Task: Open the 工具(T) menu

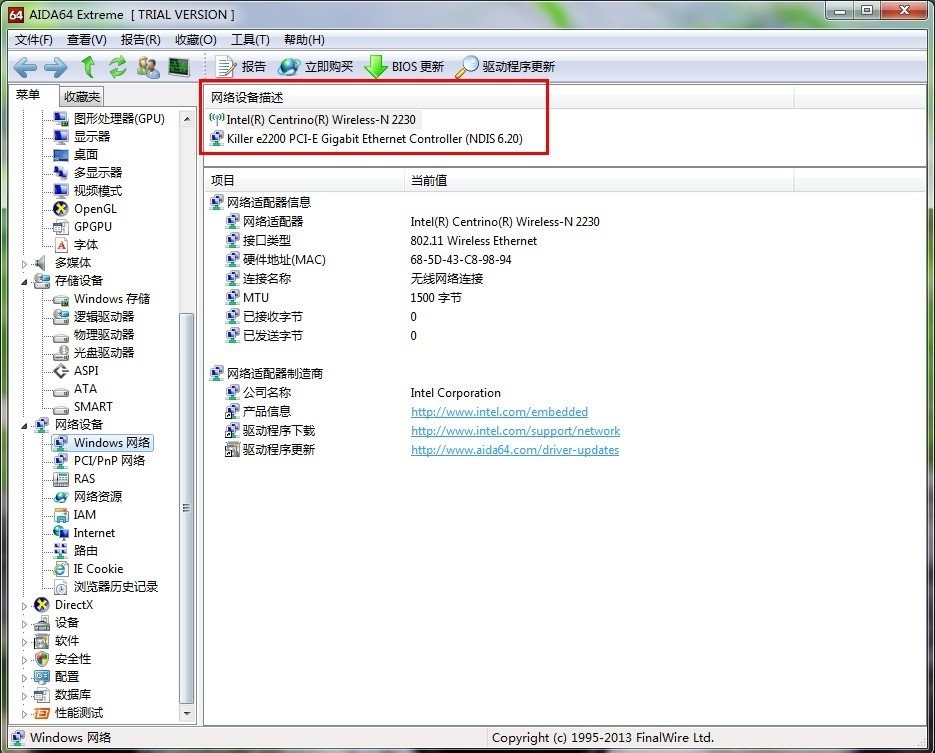Action: [x=250, y=40]
